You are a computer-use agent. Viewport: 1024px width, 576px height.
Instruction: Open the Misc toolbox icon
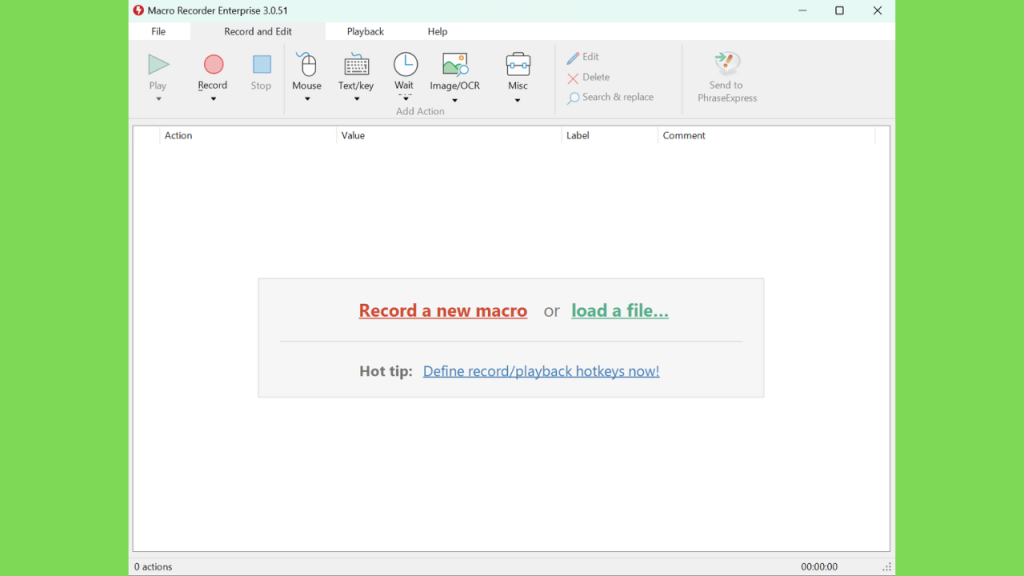tap(518, 64)
